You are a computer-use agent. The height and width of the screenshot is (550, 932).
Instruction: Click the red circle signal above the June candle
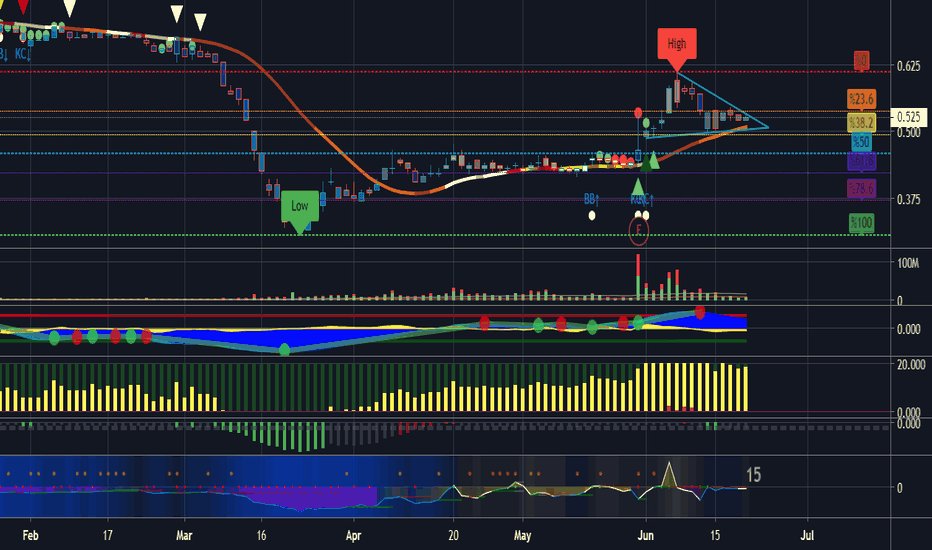pyautogui.click(x=638, y=112)
